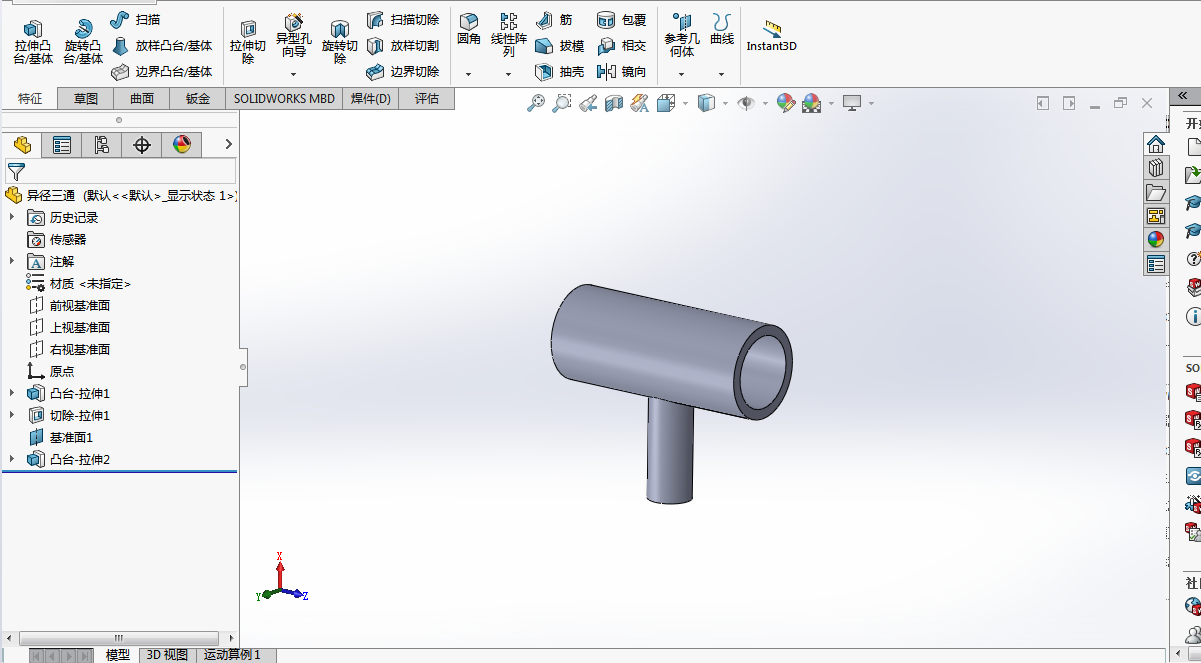Click Zoom to Fit in view toolbar
This screenshot has width=1201, height=663.
(x=536, y=102)
